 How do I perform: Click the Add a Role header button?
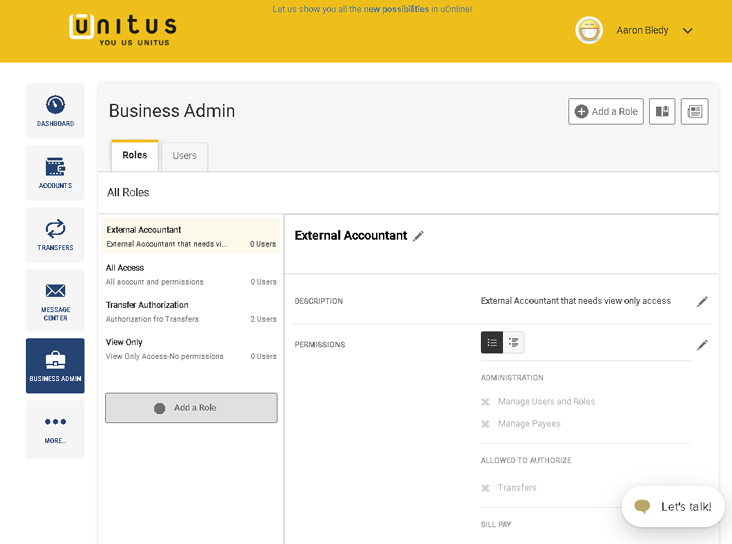[605, 111]
